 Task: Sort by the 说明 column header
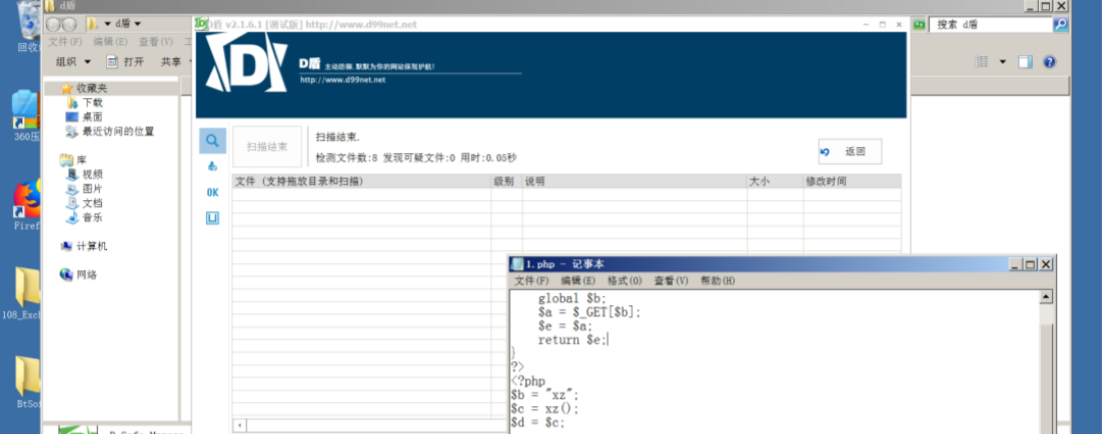(634, 181)
